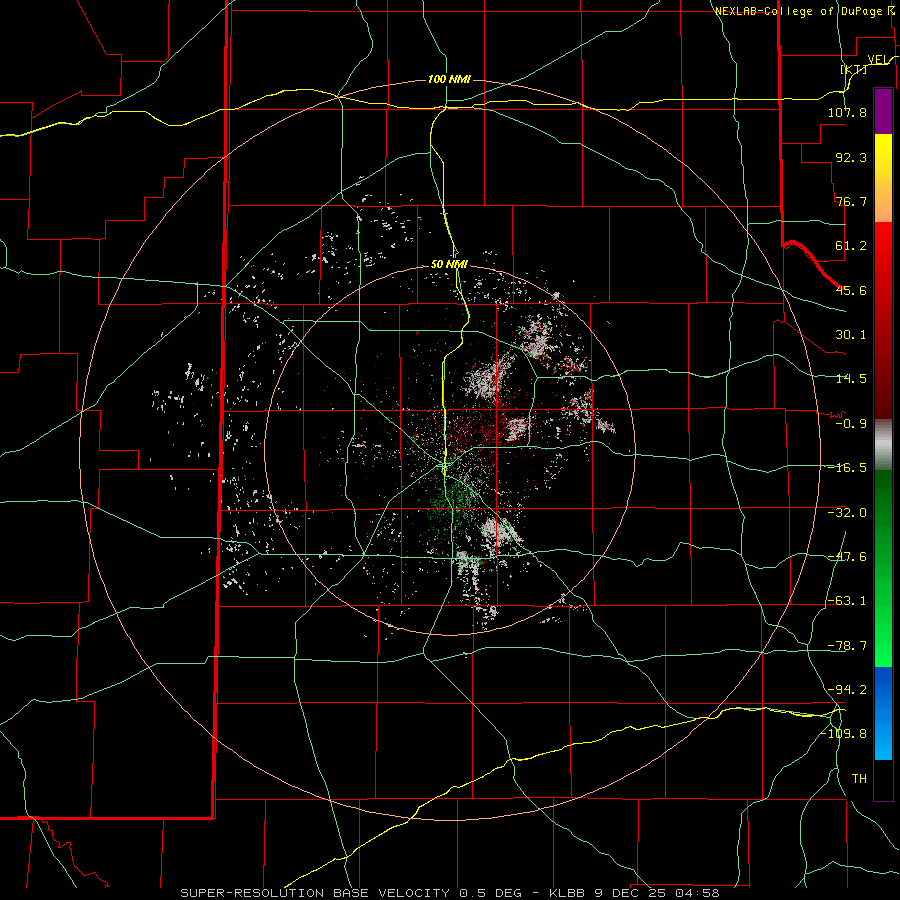Click the 45.6 legend value
Viewport: 900px width, 900px height.
(x=851, y=290)
